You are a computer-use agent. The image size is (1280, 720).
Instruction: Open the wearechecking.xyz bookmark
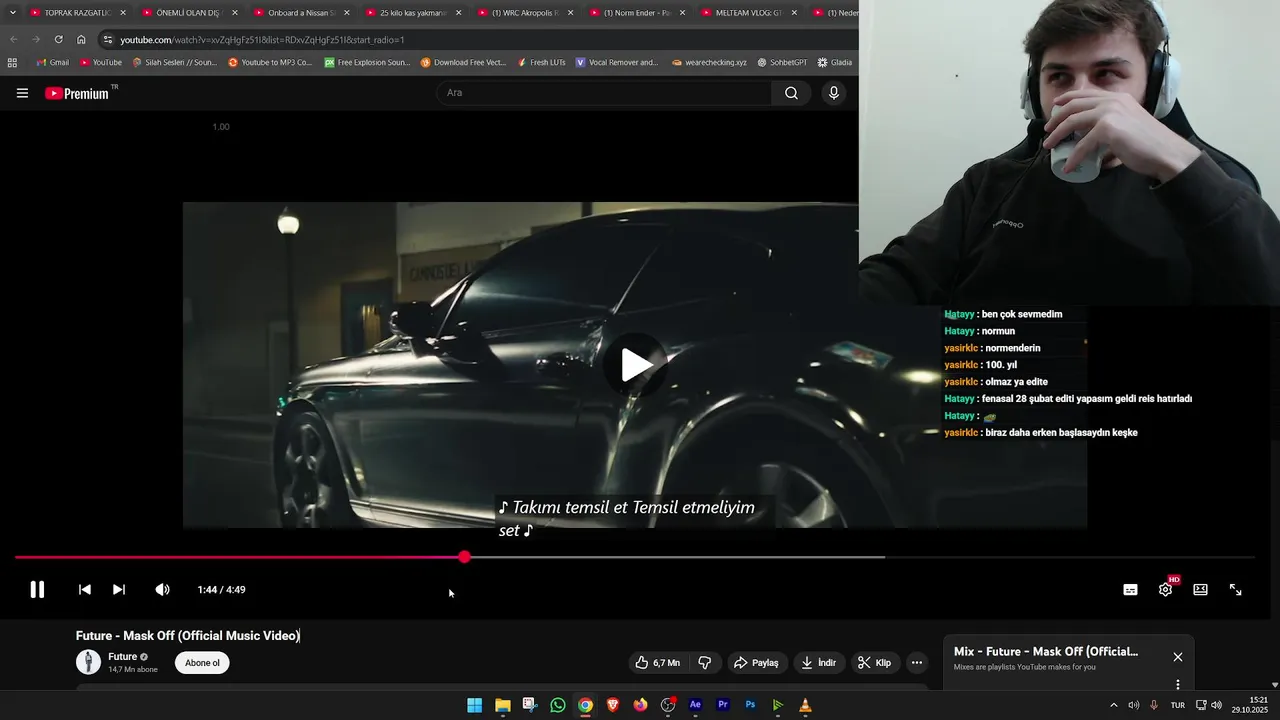pos(709,62)
